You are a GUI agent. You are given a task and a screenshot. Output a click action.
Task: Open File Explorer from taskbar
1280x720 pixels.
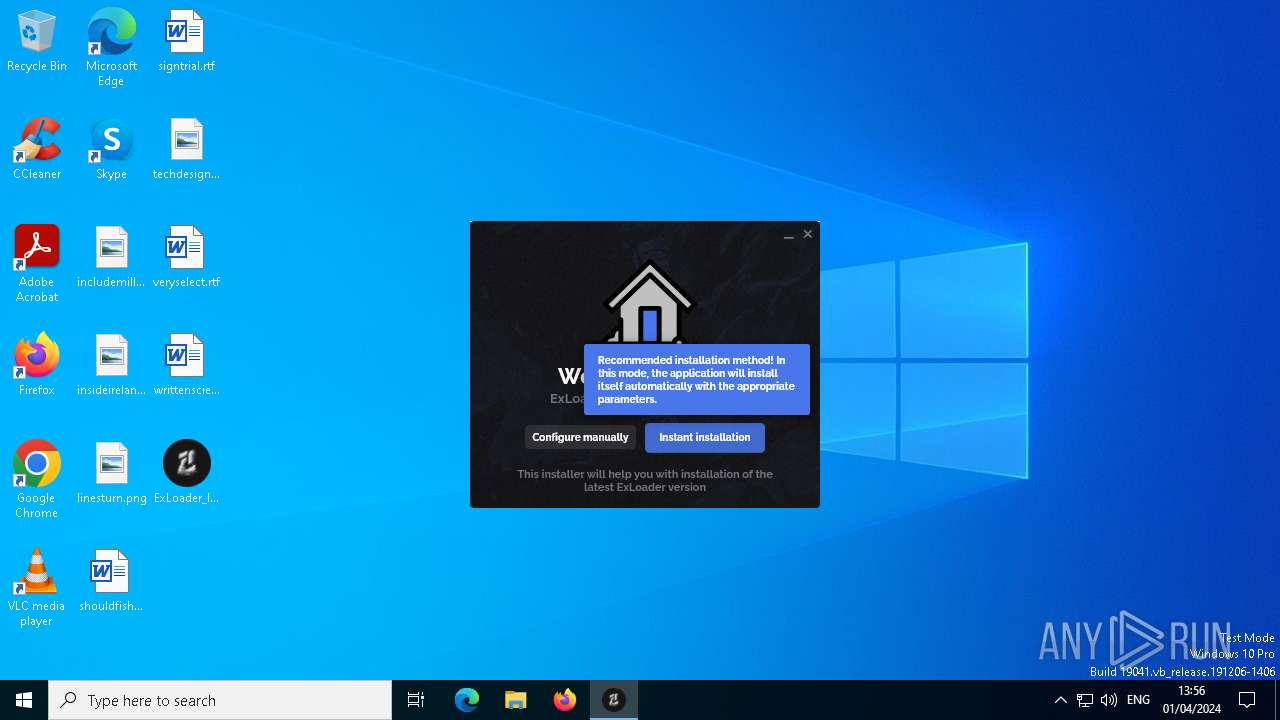point(516,700)
